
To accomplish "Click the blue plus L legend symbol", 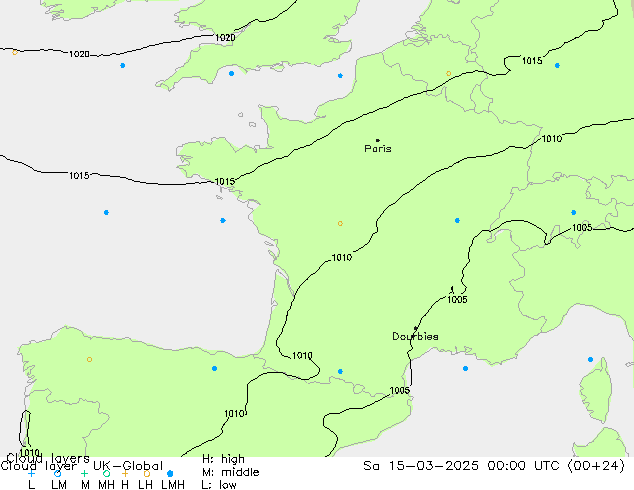I will tap(31, 473).
